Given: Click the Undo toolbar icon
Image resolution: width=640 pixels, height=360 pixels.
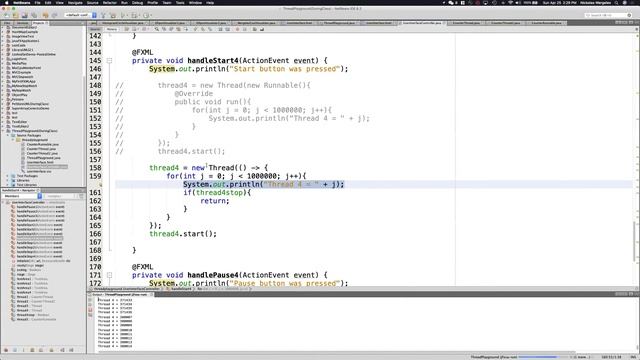Looking at the screenshot, I should [45, 15].
